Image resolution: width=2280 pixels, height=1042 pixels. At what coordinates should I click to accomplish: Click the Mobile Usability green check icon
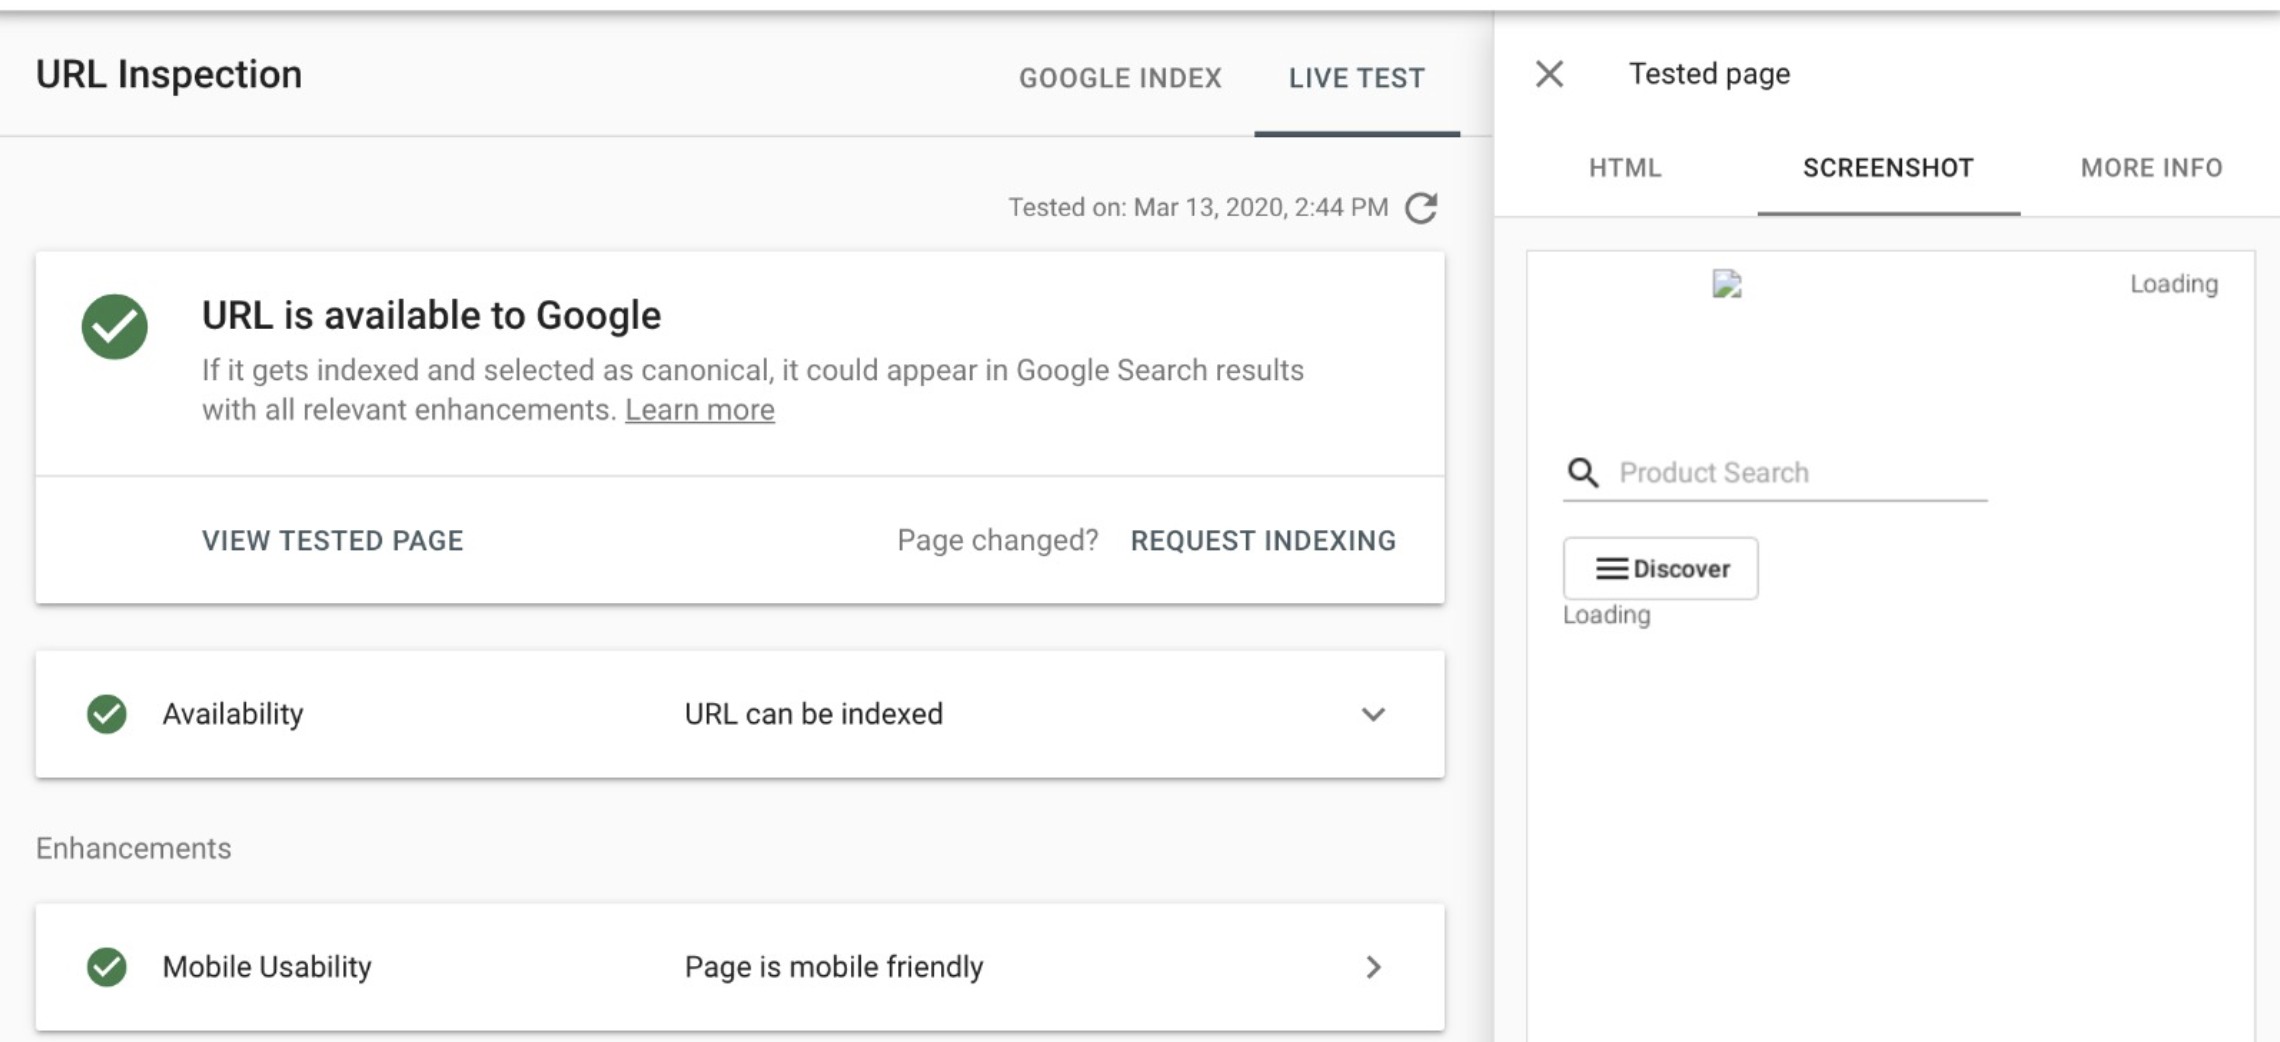click(107, 967)
